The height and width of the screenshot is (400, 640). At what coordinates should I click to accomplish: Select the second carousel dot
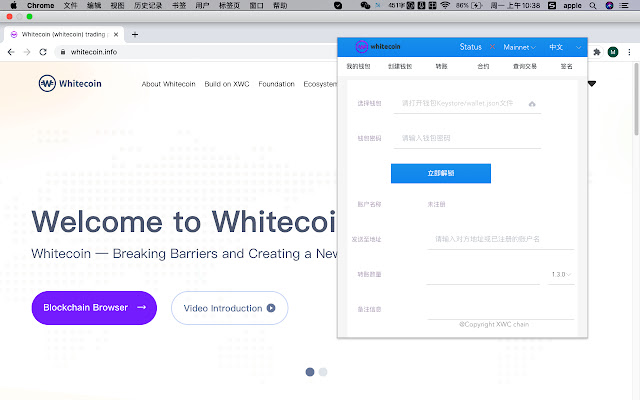323,372
